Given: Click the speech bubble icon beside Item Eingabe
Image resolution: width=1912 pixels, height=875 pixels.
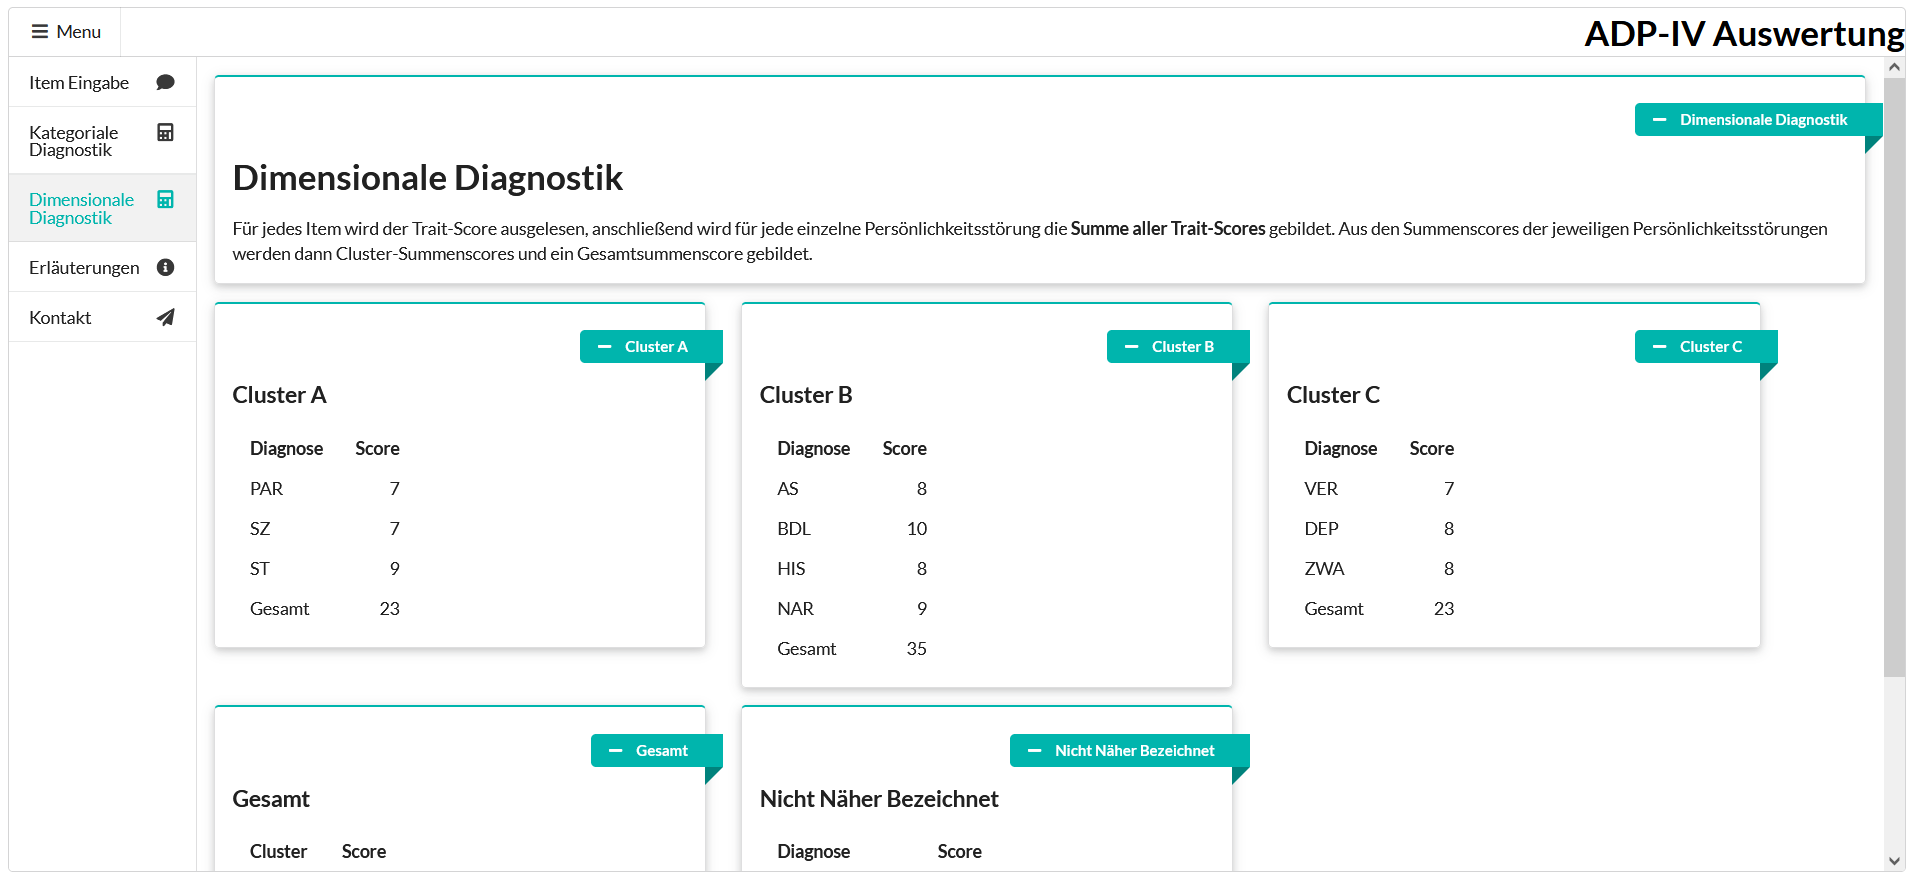Looking at the screenshot, I should pyautogui.click(x=166, y=82).
